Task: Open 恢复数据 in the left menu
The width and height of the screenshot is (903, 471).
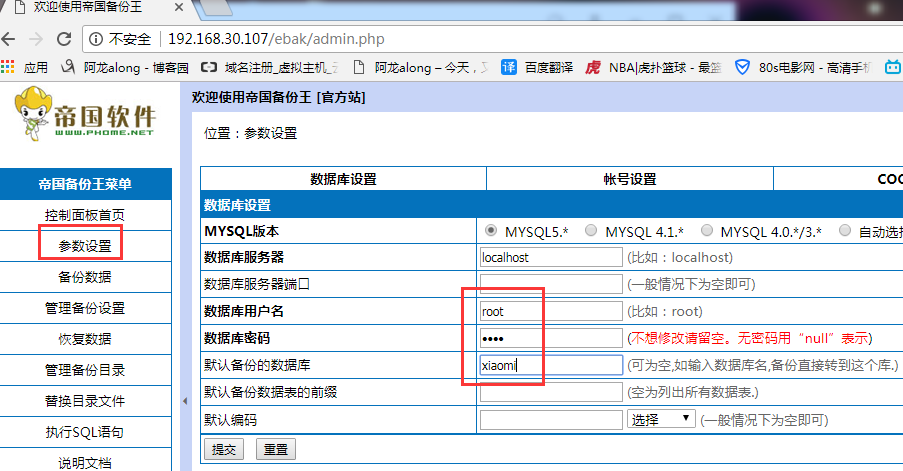Action: click(85, 339)
